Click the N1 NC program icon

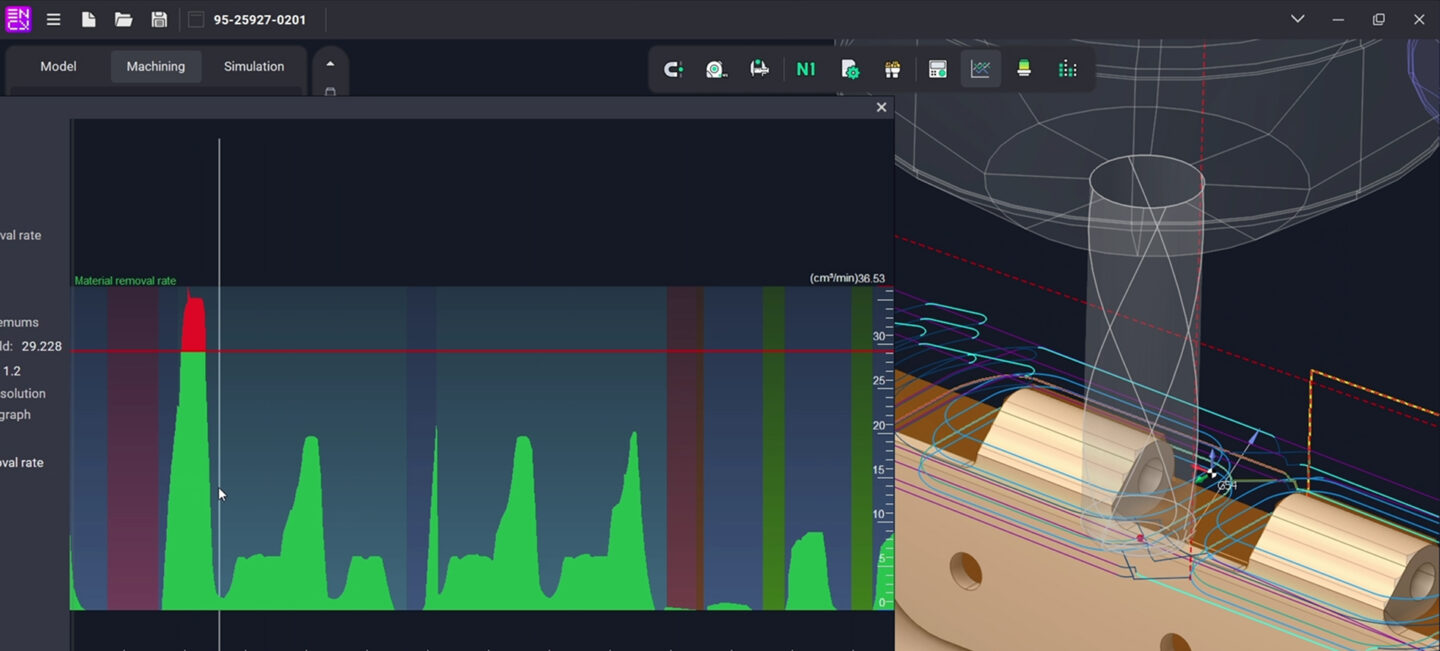[x=805, y=69]
